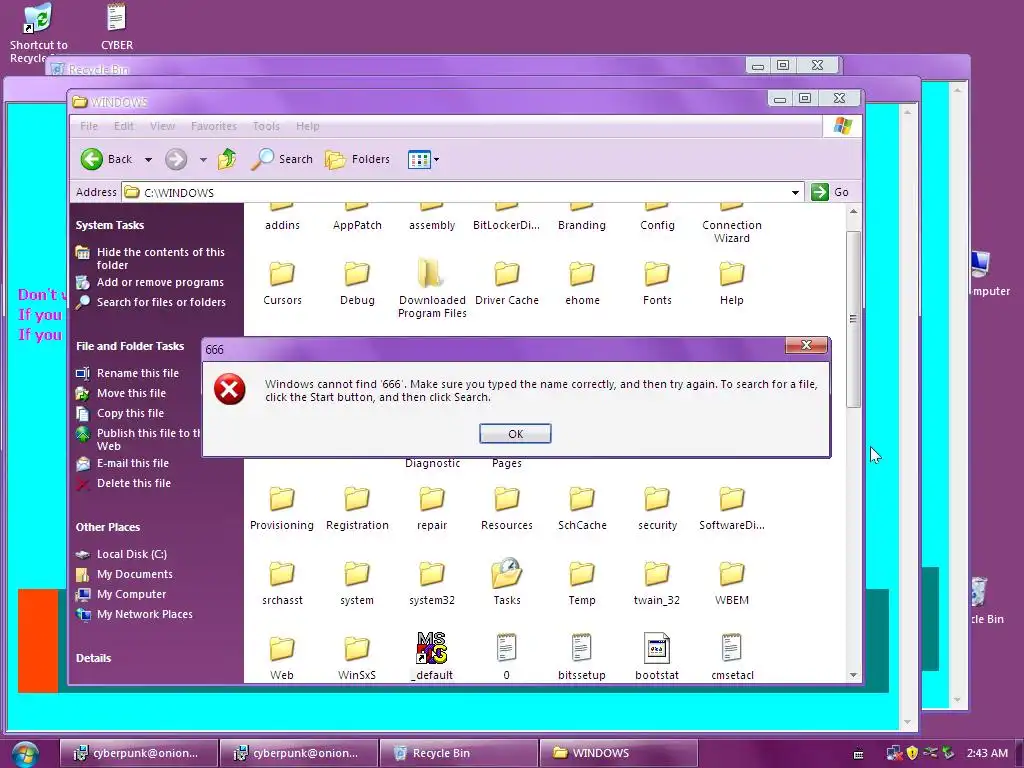
Task: Select the security folder icon
Action: coord(657,499)
